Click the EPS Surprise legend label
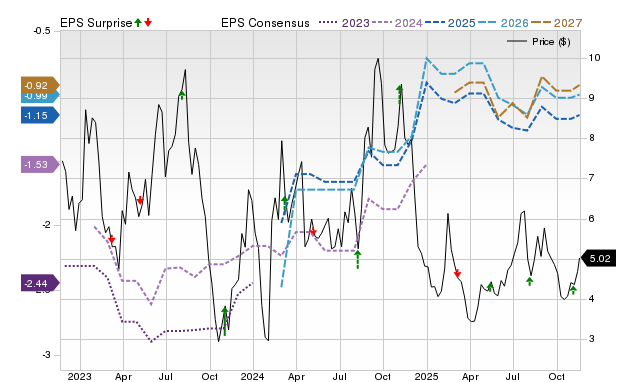The width and height of the screenshot is (640, 382). (x=96, y=23)
